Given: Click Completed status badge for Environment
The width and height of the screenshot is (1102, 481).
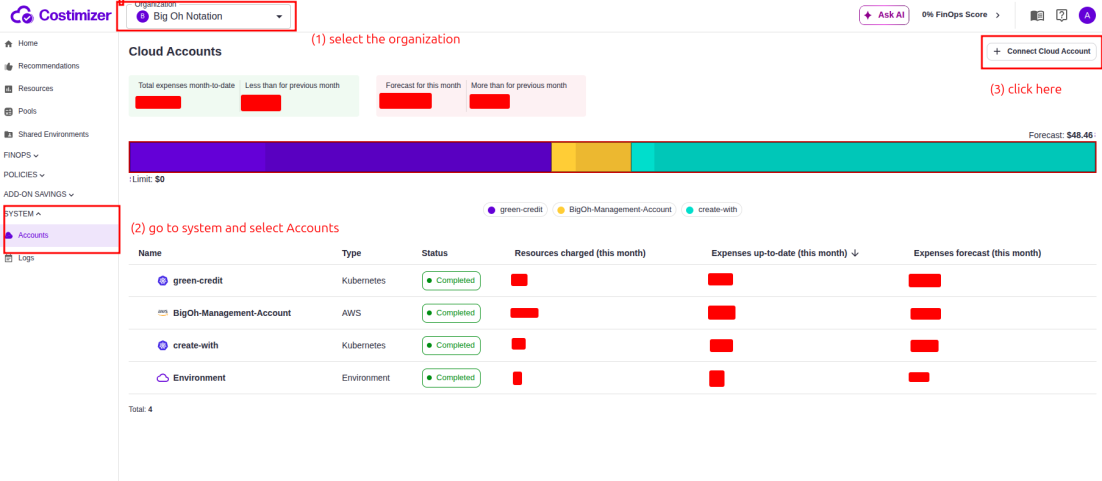Looking at the screenshot, I should [451, 378].
